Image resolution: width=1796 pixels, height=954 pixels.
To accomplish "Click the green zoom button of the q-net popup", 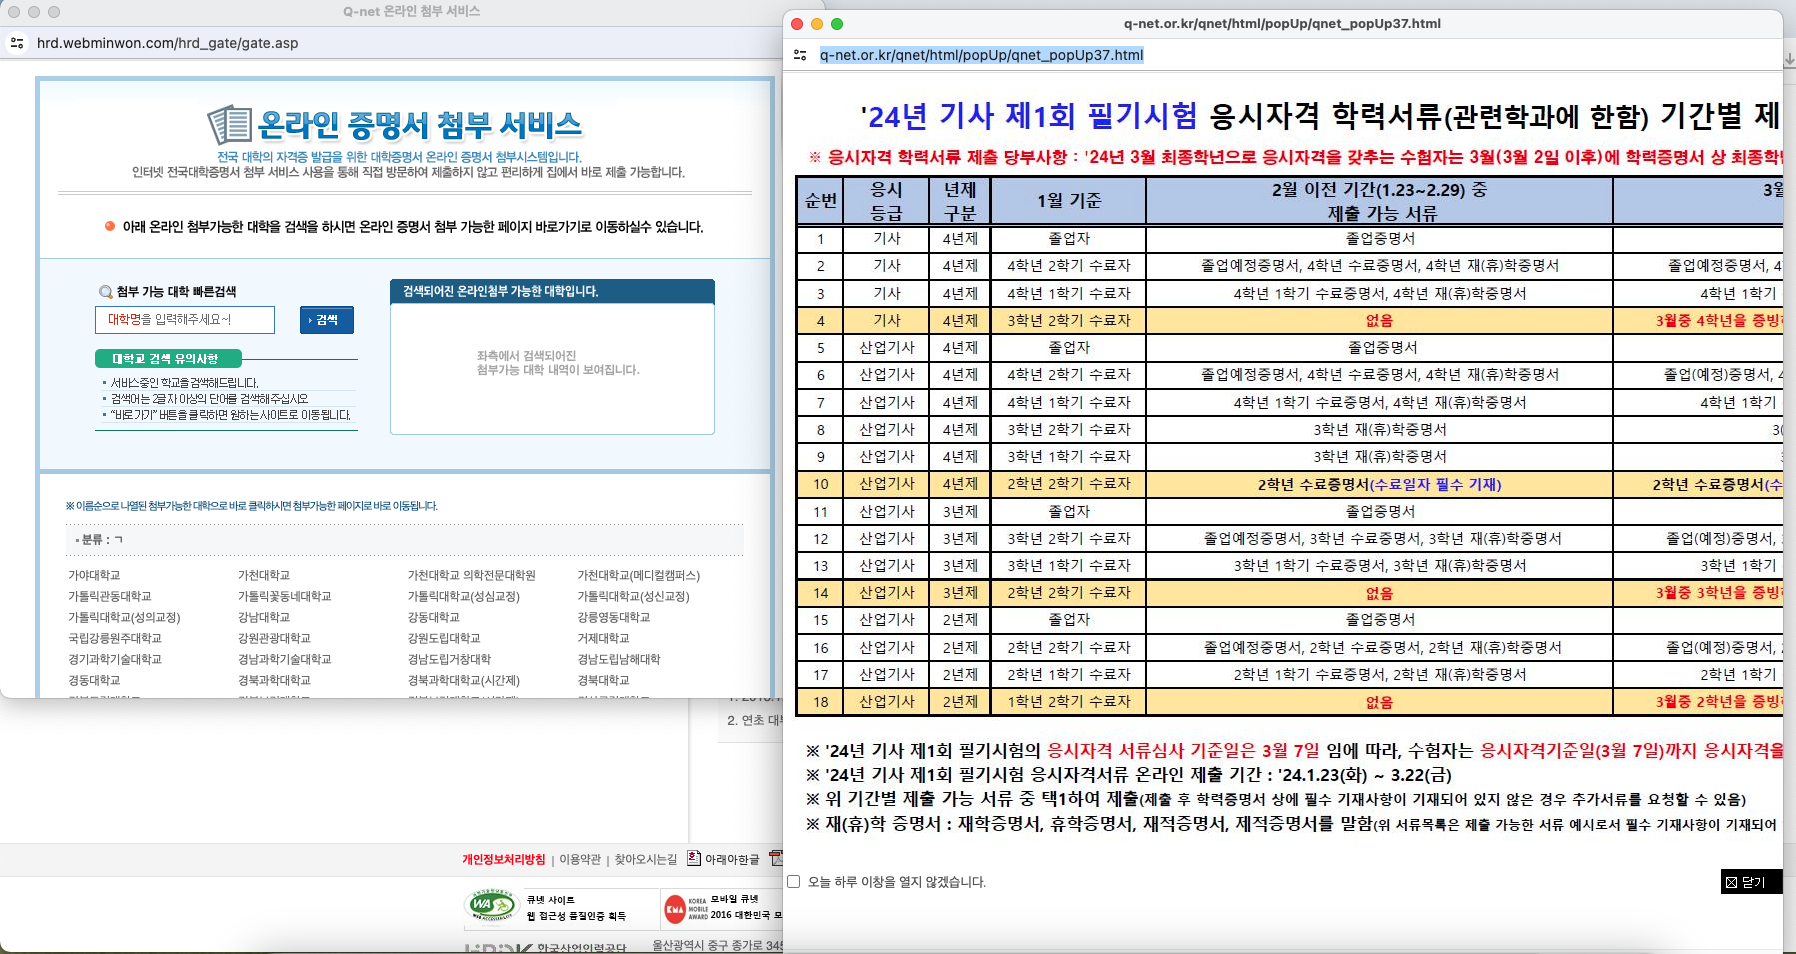I will coord(837,24).
